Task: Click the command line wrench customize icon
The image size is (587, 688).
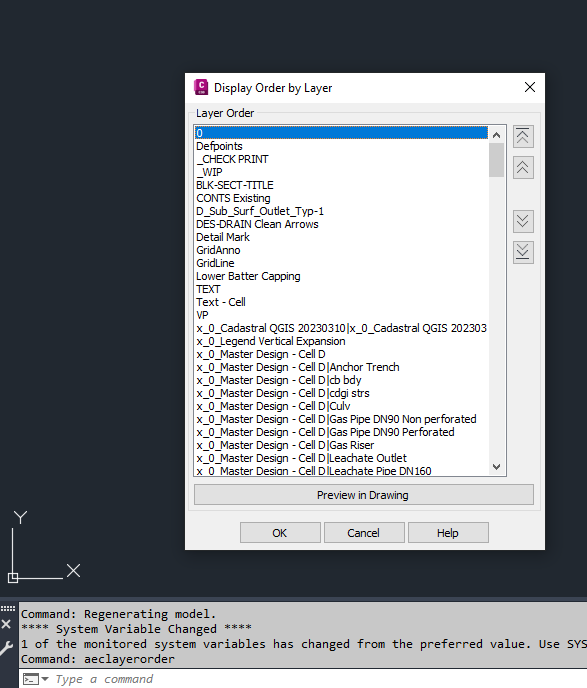Action: (6, 648)
